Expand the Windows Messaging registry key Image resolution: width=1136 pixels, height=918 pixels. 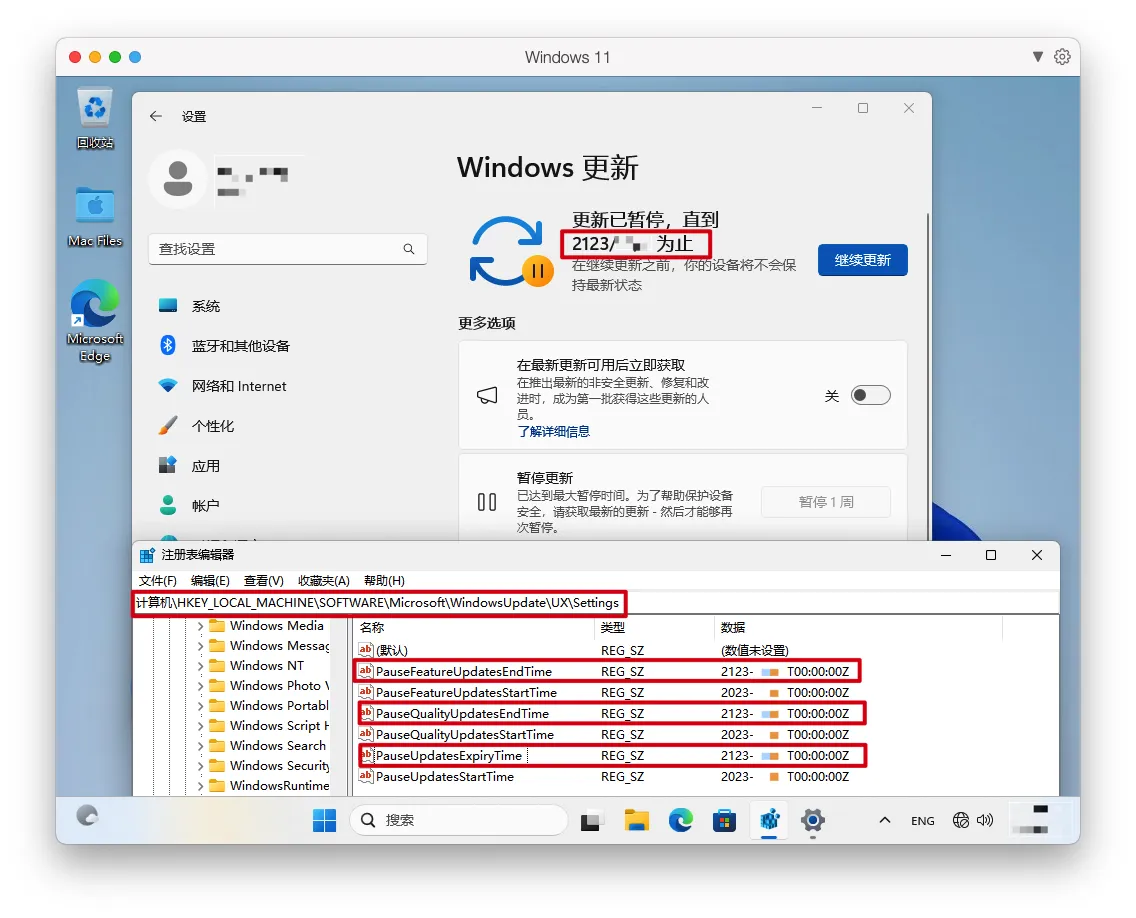(x=201, y=646)
